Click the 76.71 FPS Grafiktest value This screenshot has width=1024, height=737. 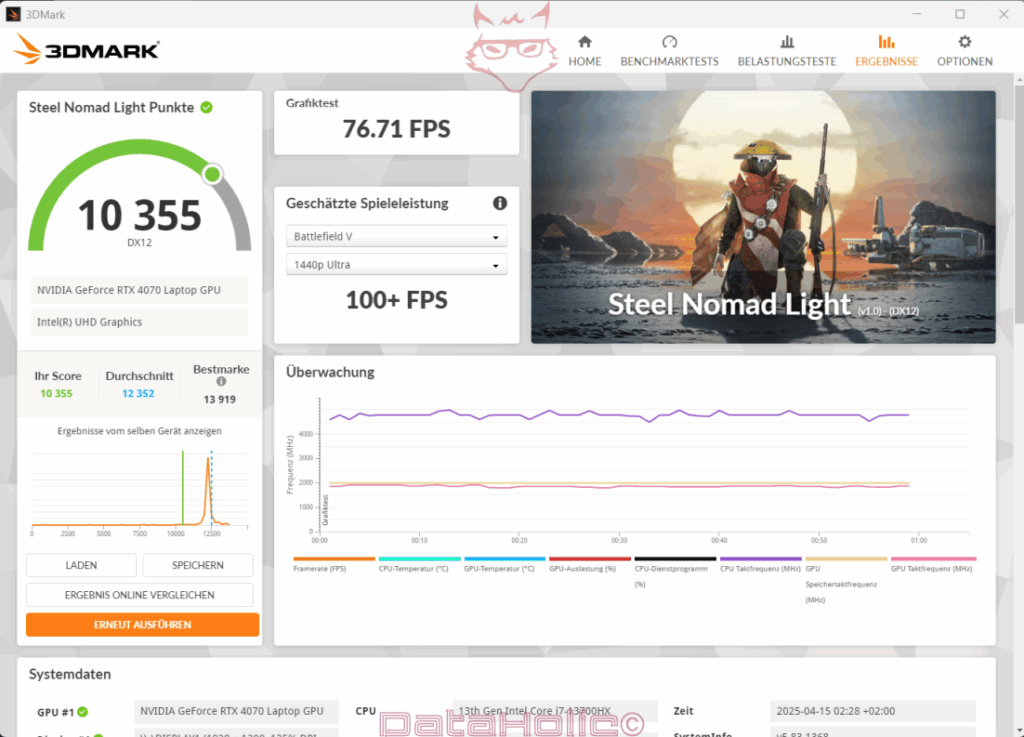click(396, 129)
